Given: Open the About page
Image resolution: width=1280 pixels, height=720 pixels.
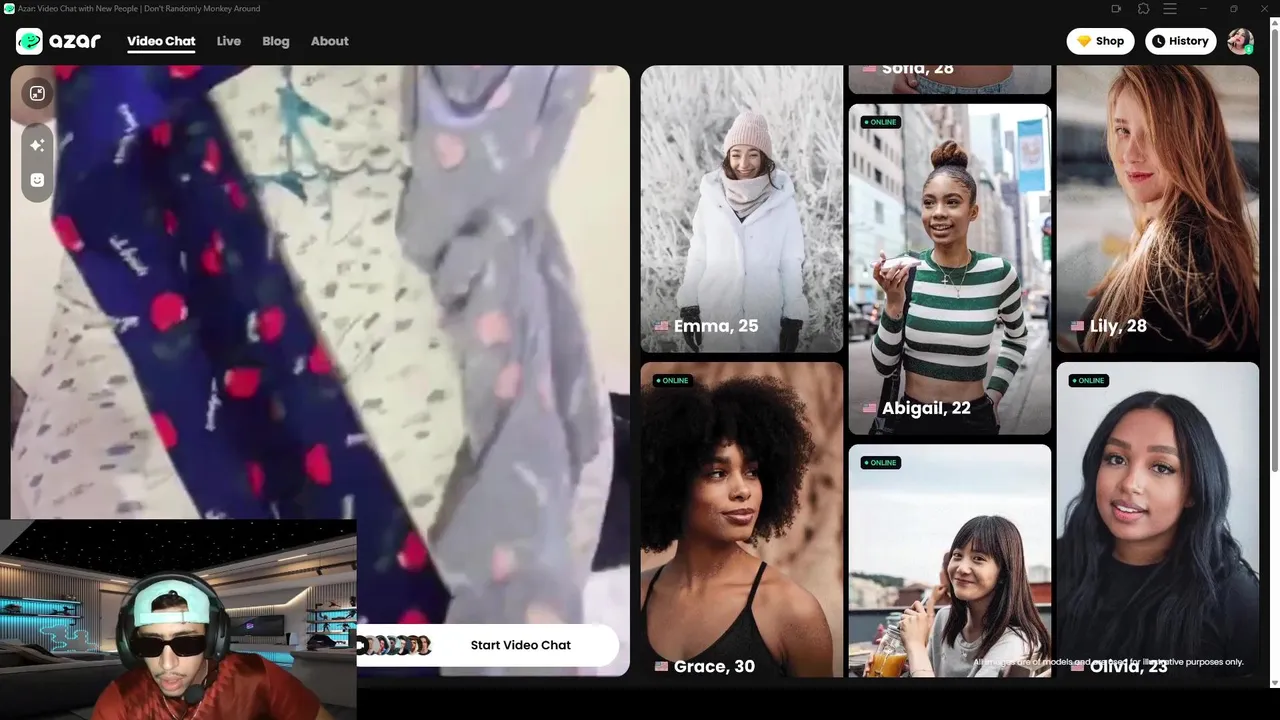Looking at the screenshot, I should click(330, 41).
